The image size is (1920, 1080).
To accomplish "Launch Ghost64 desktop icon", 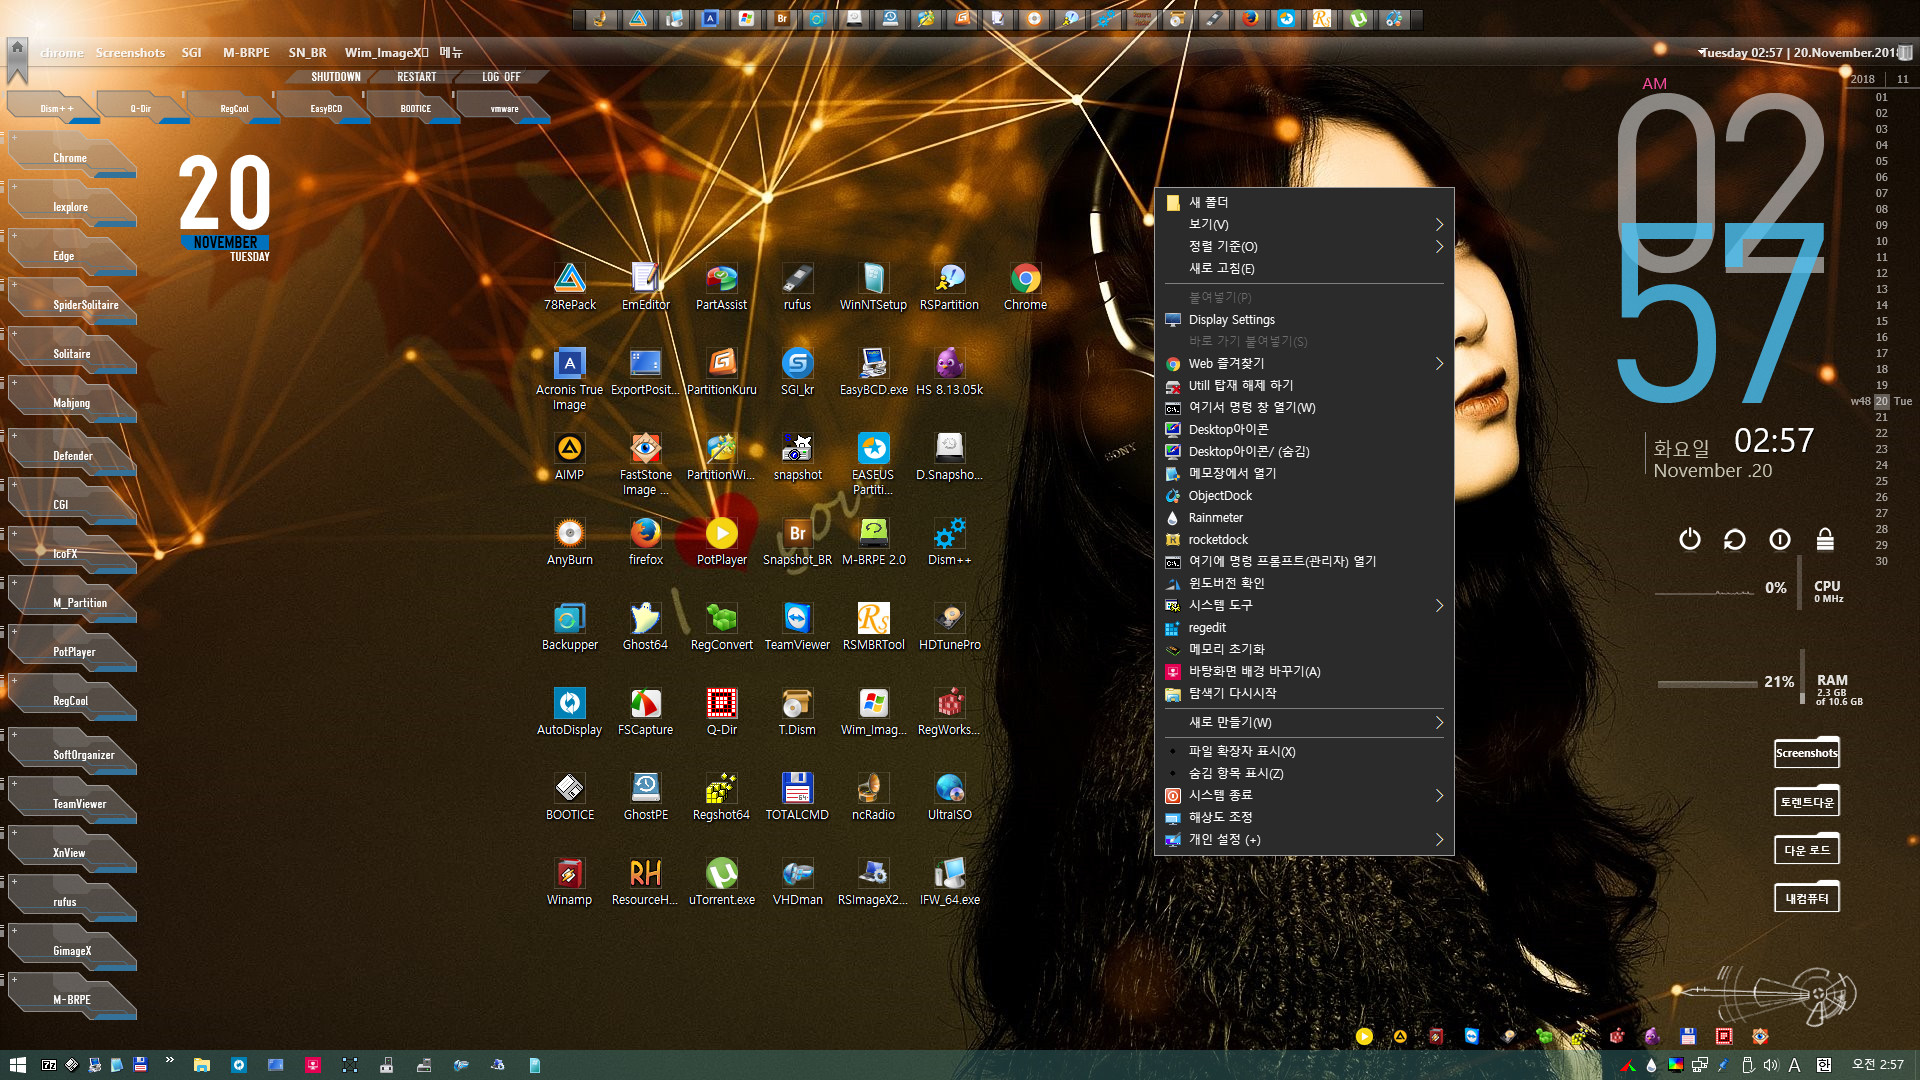I will pyautogui.click(x=646, y=626).
